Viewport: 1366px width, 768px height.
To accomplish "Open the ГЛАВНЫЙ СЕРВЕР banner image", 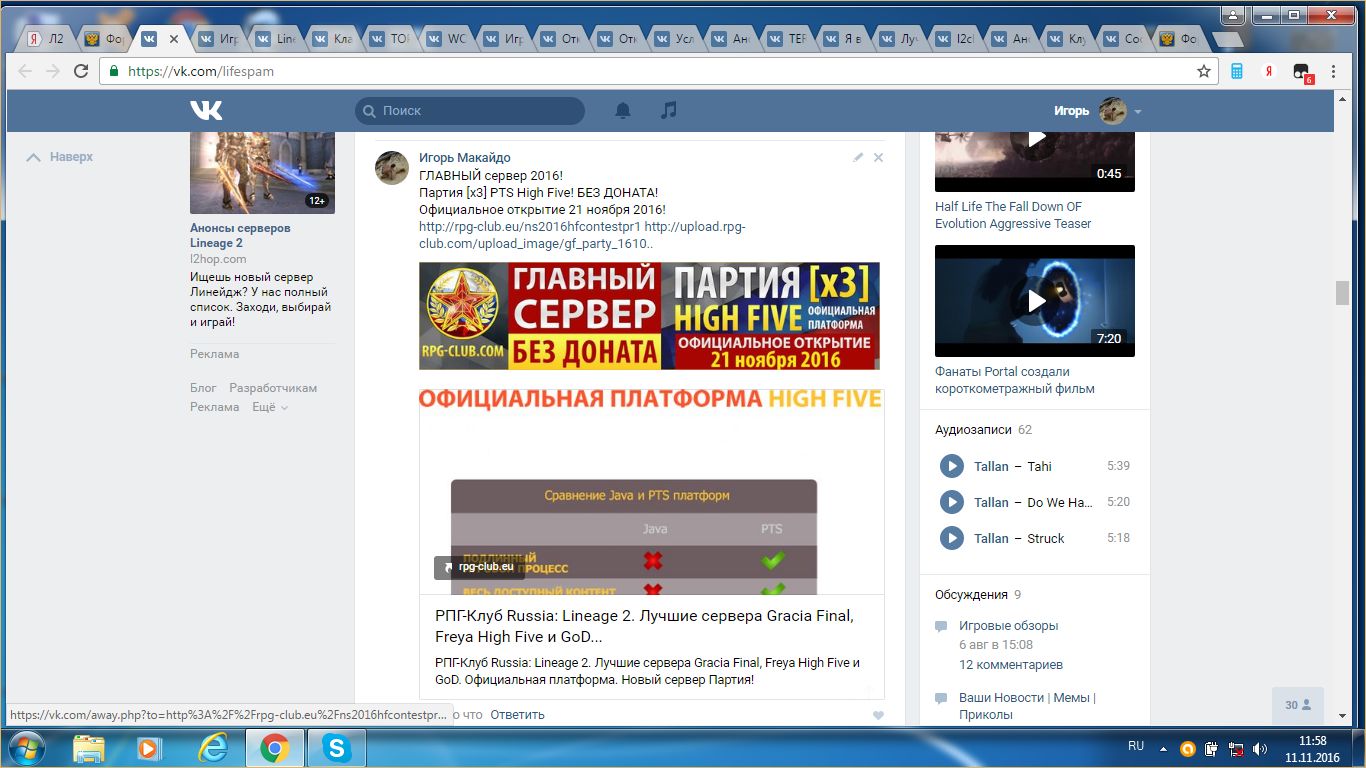I will click(649, 316).
